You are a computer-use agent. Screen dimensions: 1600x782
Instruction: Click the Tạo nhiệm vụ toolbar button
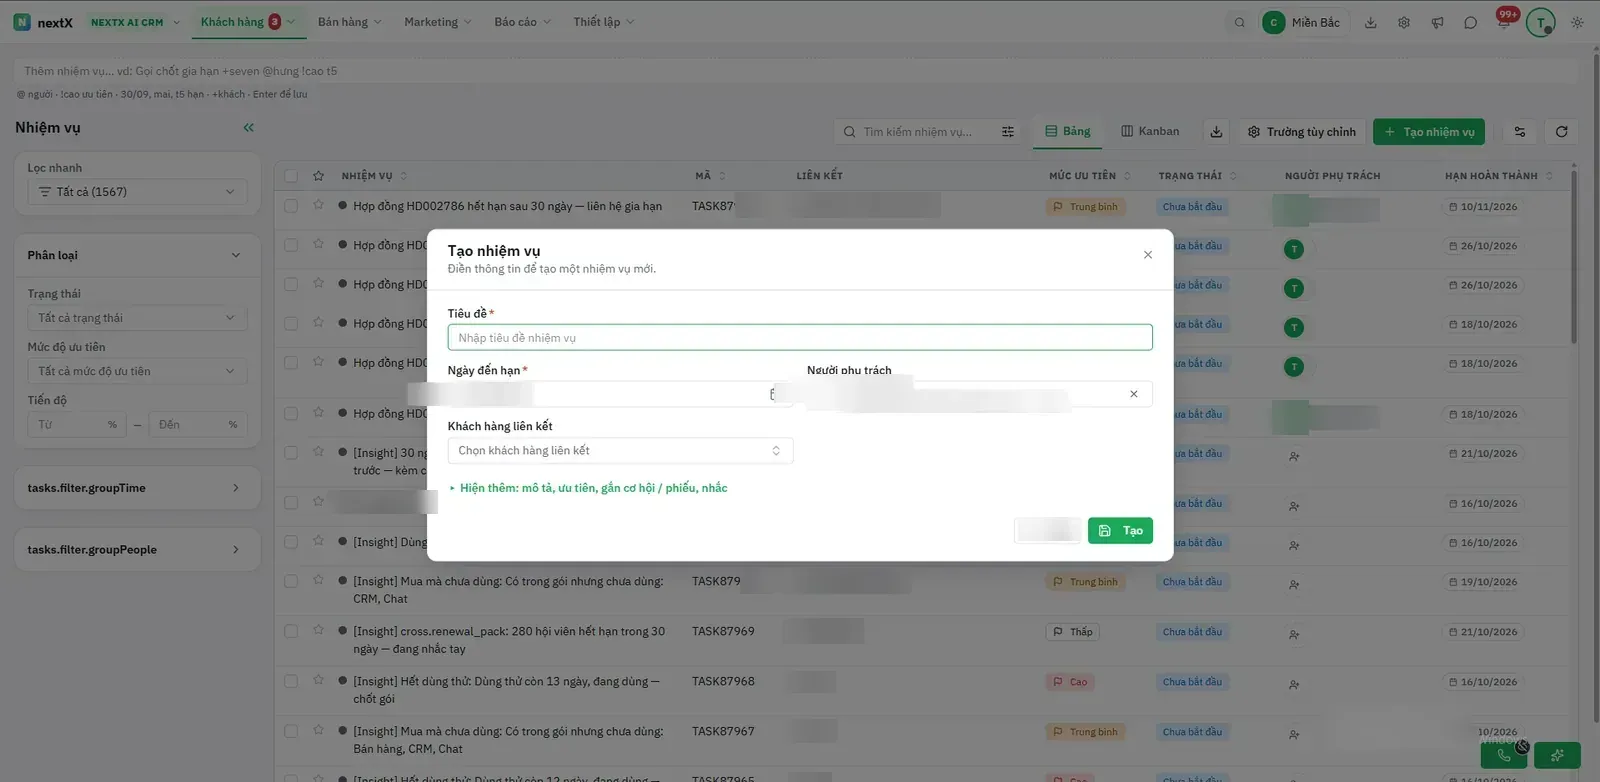point(1428,132)
